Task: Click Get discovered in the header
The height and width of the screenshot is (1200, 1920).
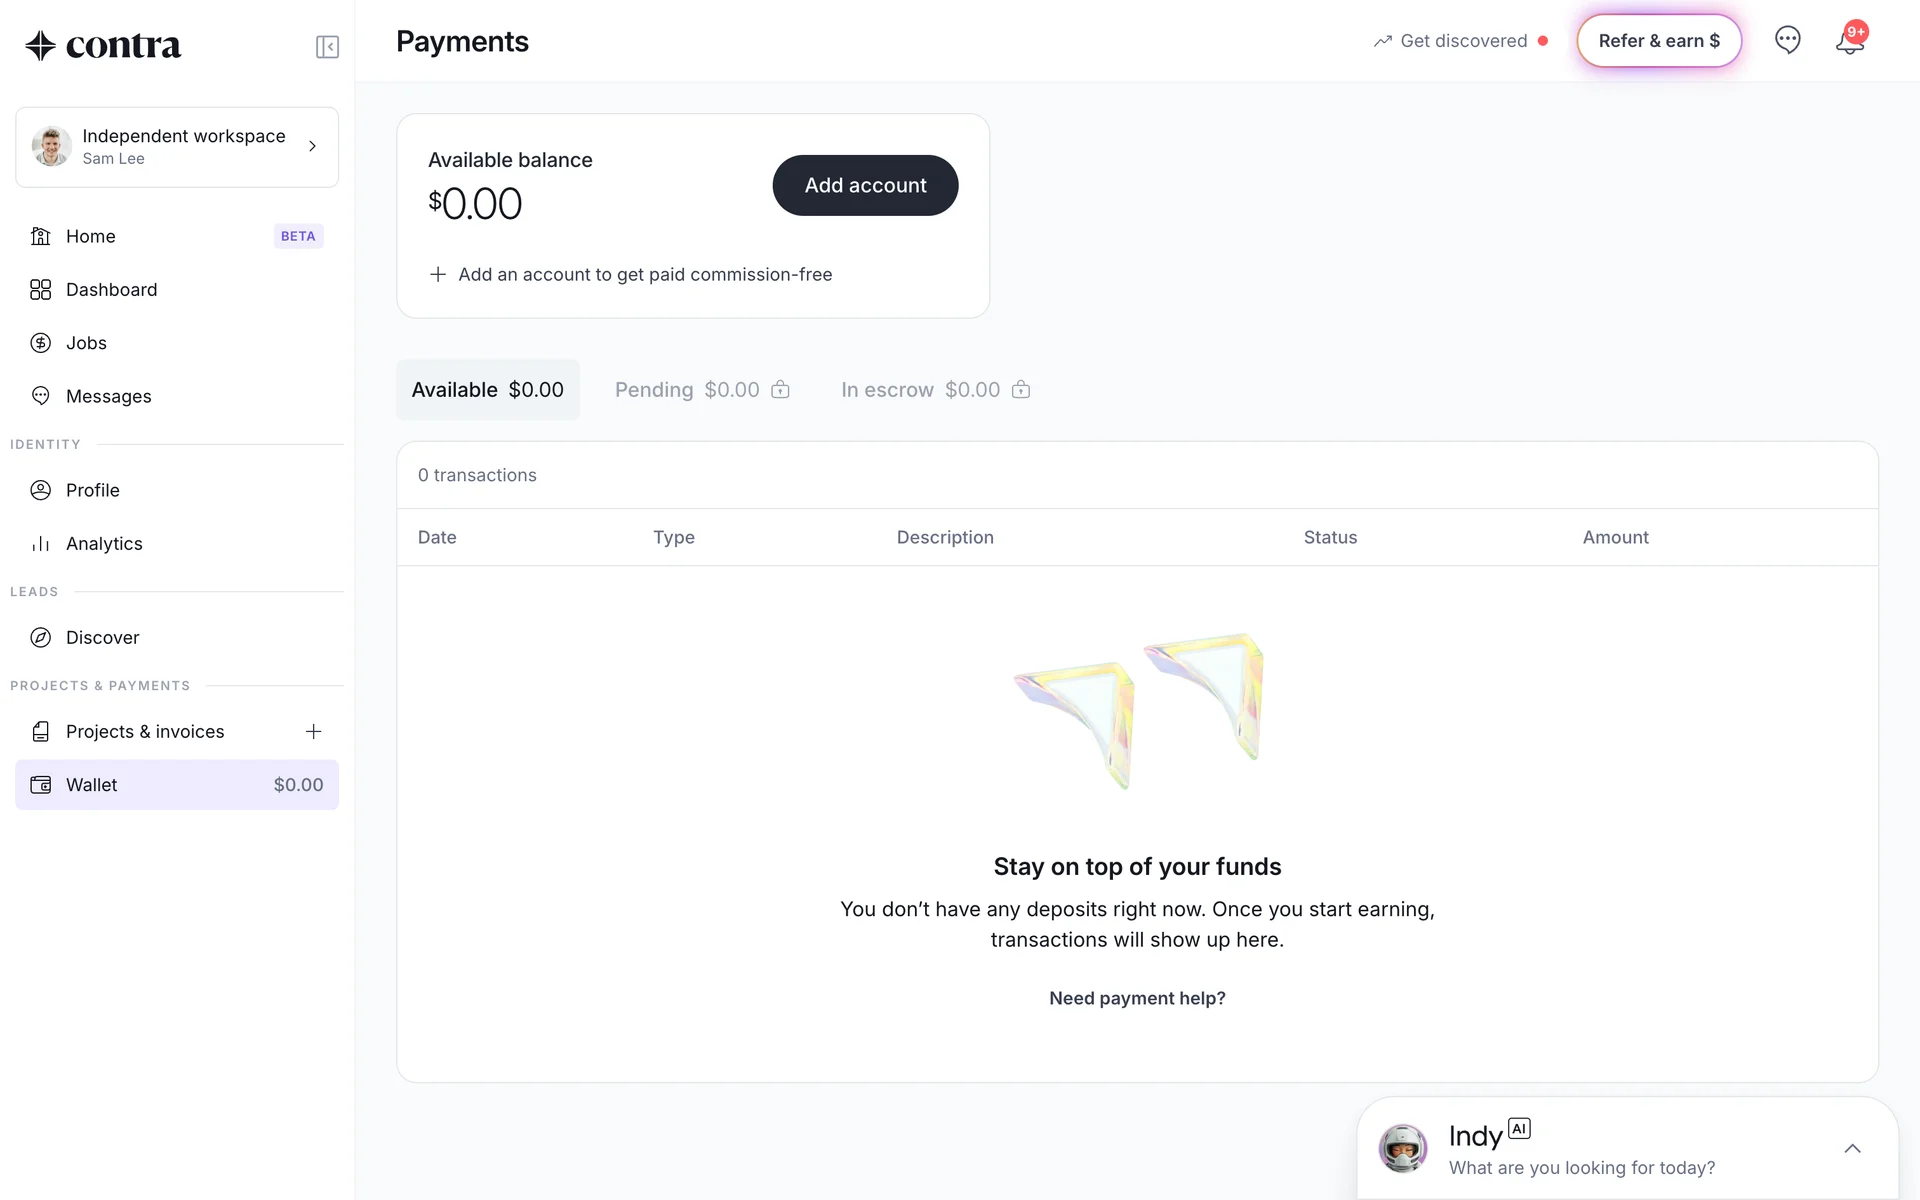Action: (x=1462, y=41)
